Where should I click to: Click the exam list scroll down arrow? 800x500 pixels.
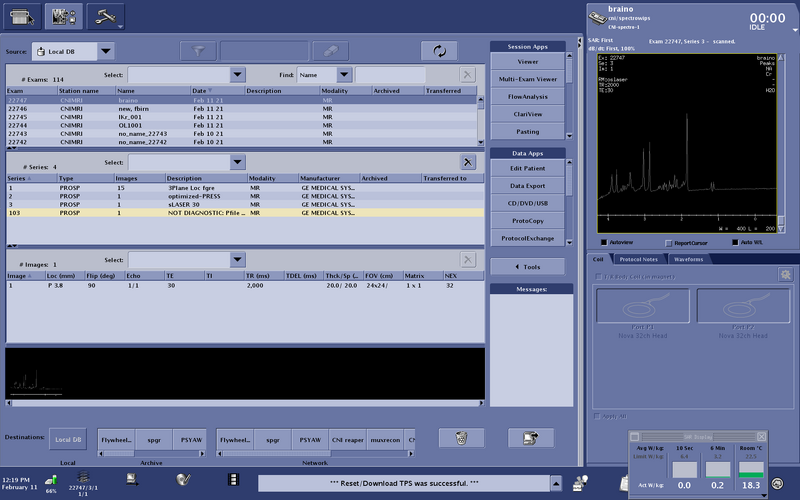481,142
